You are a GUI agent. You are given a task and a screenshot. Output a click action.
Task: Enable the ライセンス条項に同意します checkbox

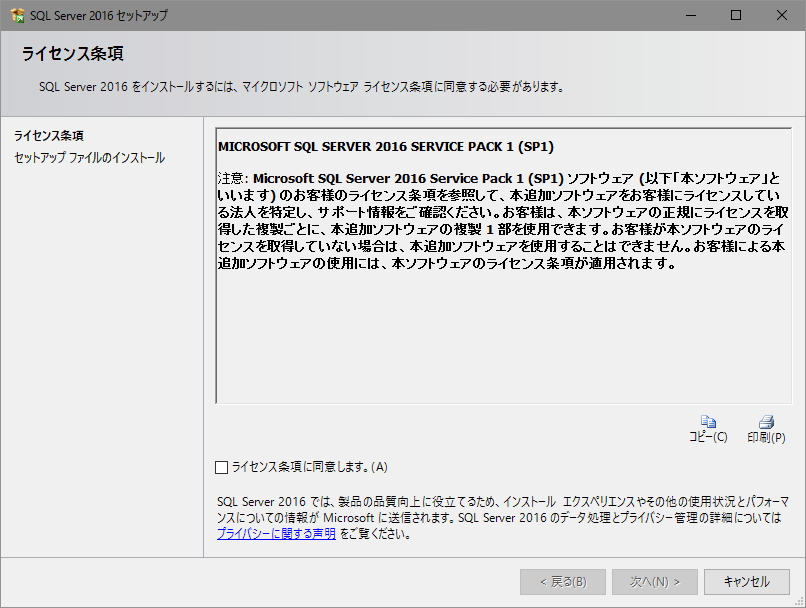click(219, 466)
